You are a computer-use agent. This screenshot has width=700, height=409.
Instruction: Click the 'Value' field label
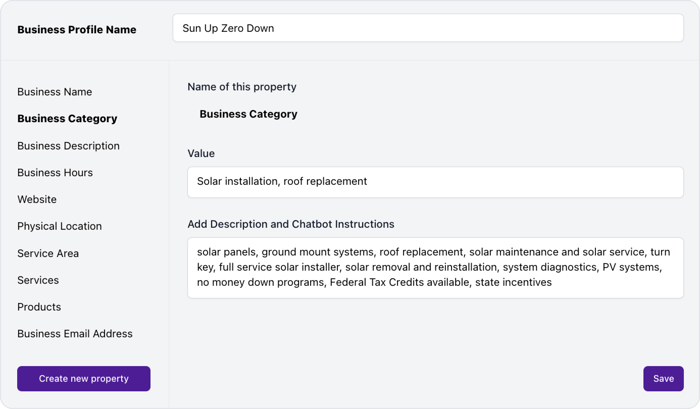[201, 154]
